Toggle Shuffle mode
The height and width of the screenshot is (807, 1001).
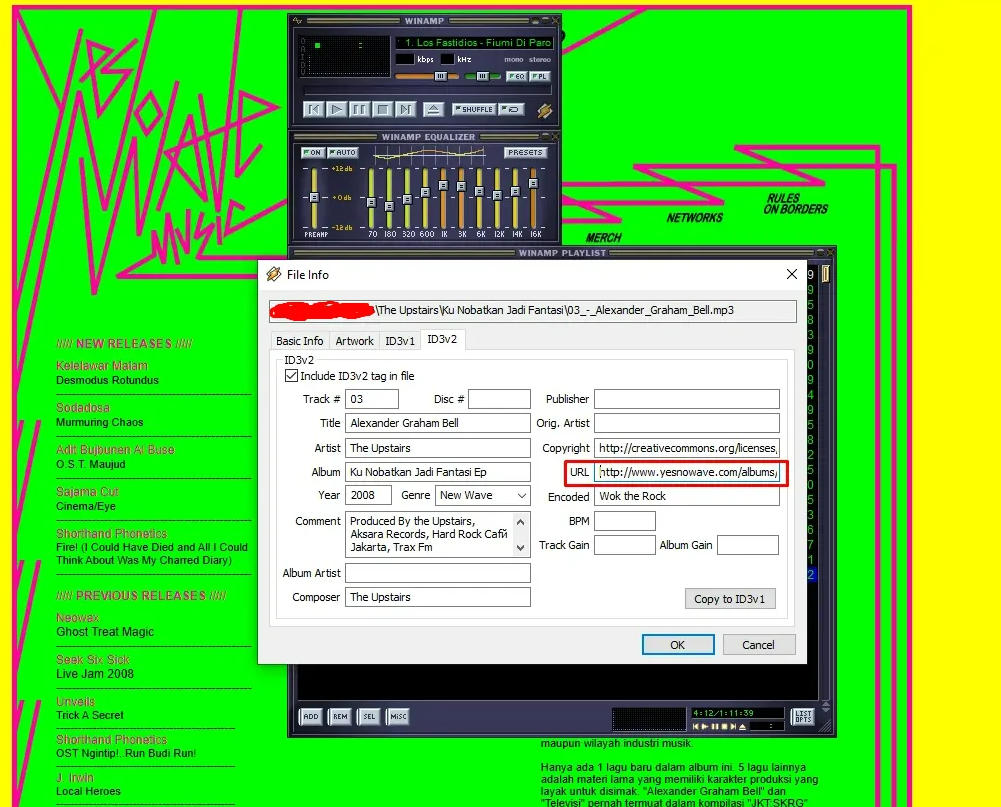coord(473,109)
